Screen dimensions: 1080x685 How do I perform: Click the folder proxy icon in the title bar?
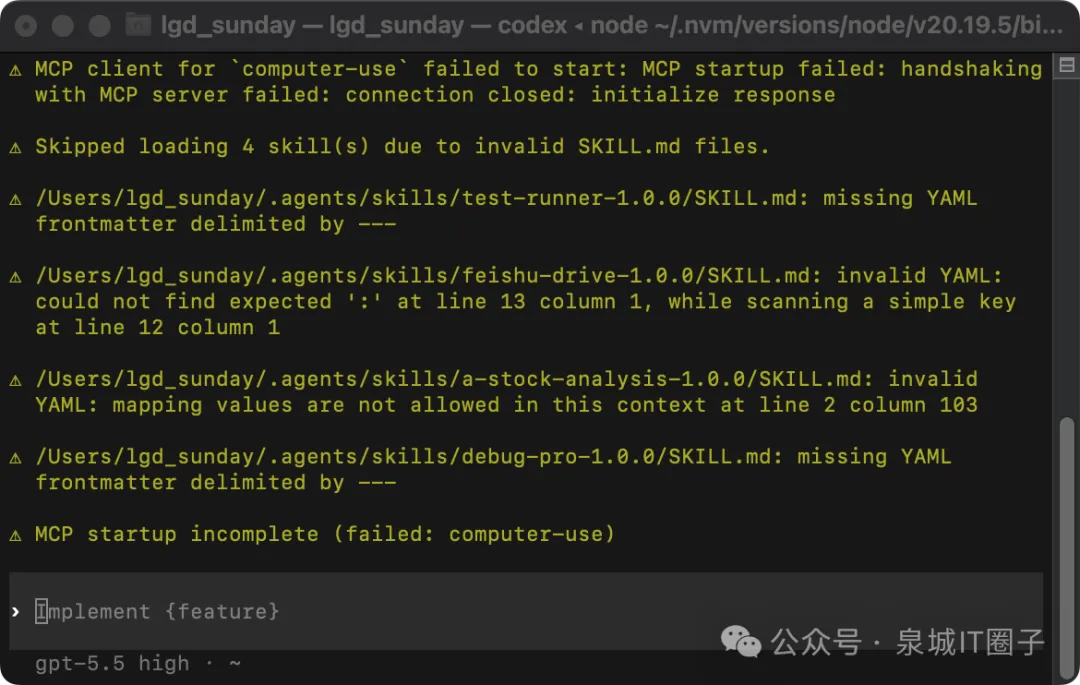[x=138, y=25]
